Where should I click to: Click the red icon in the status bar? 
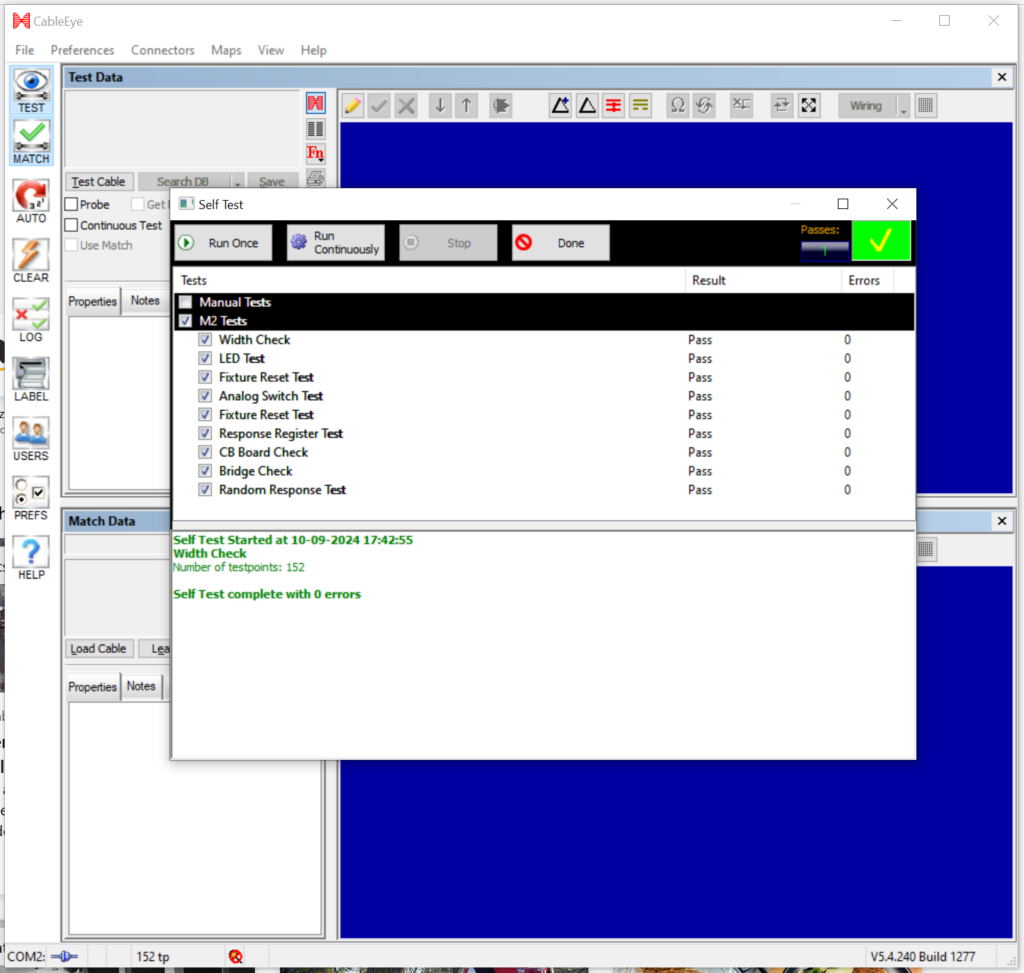pos(236,957)
